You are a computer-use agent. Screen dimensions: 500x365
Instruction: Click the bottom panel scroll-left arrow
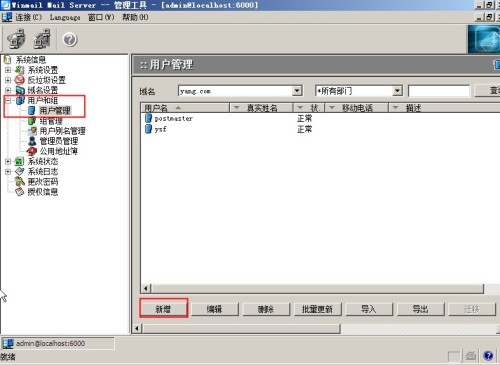(137, 328)
